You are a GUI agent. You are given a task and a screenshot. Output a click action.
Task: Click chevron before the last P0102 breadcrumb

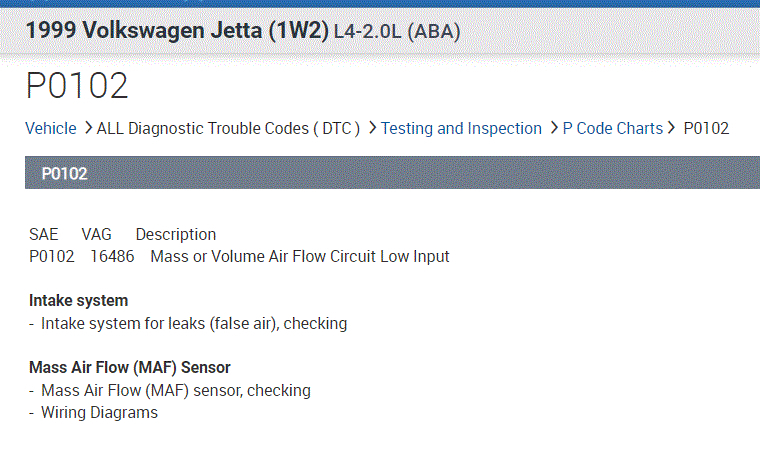[x=674, y=128]
